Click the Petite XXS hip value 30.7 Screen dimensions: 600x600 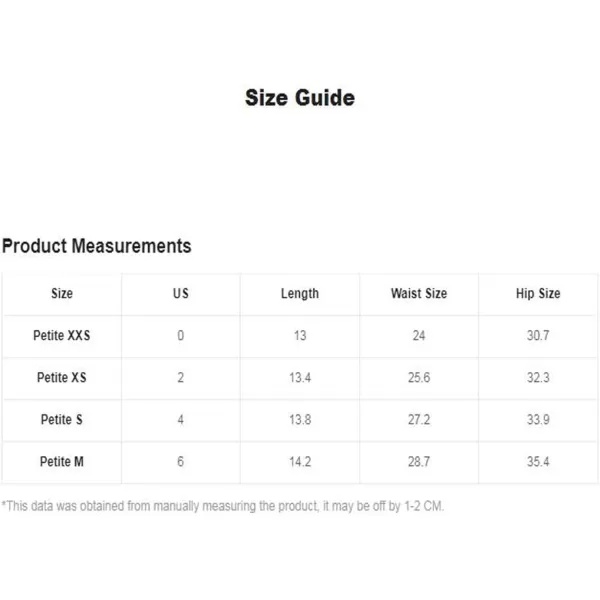[x=538, y=336]
